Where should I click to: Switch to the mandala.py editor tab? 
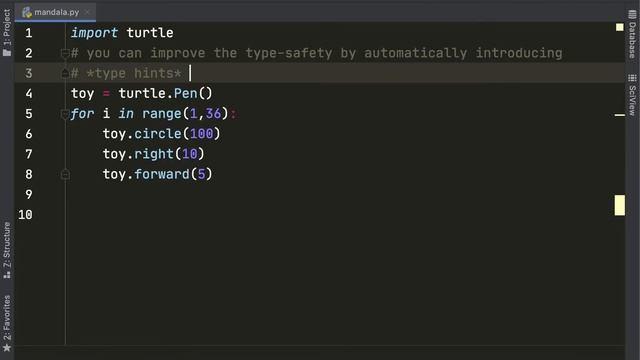pyautogui.click(x=56, y=12)
